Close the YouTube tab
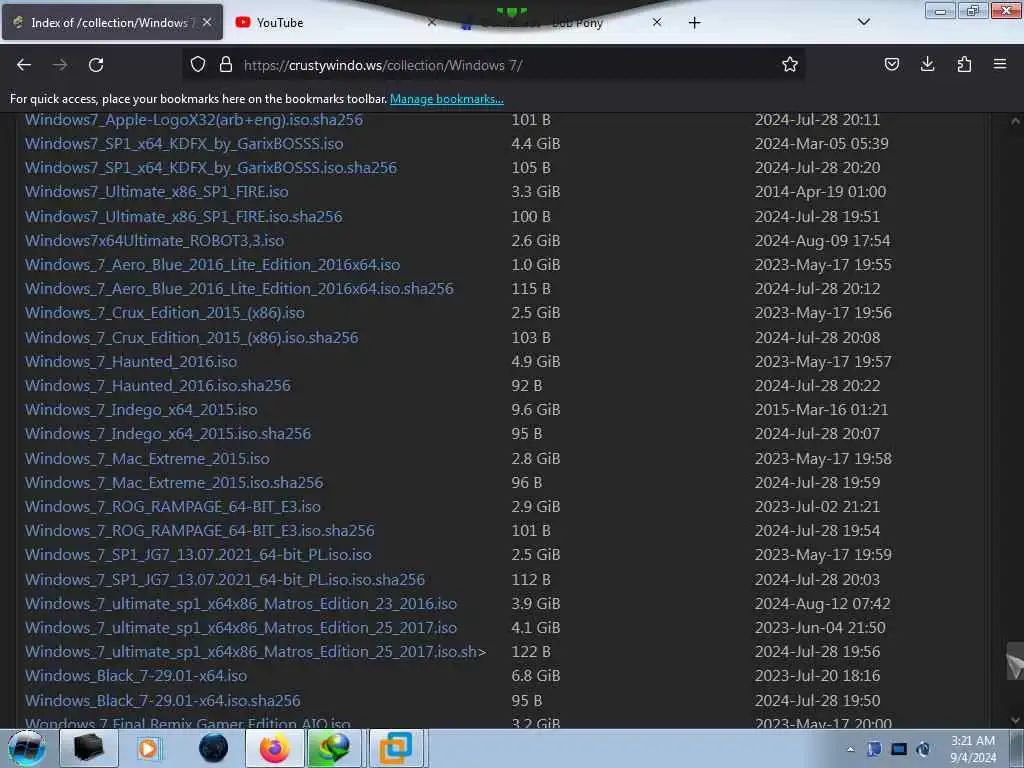Image resolution: width=1024 pixels, height=768 pixels. tap(432, 22)
